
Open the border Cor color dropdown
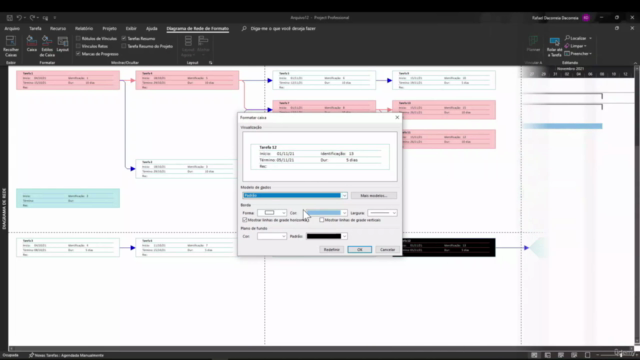pos(344,213)
